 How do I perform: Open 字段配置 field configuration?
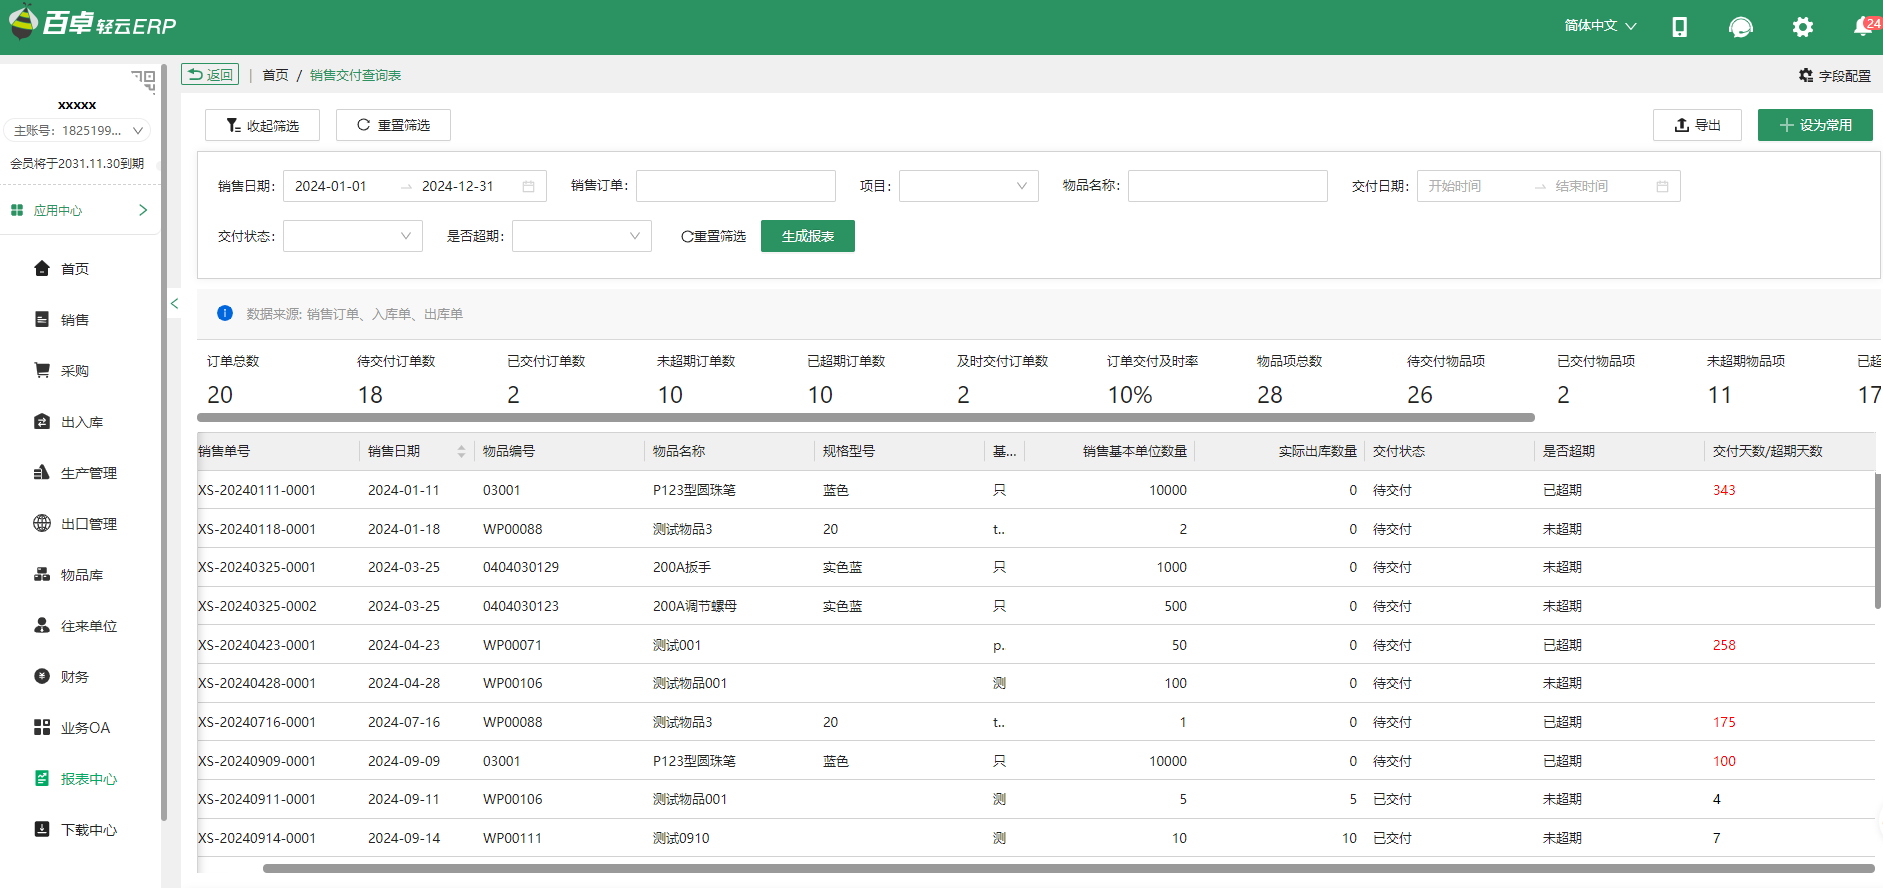tap(1834, 76)
